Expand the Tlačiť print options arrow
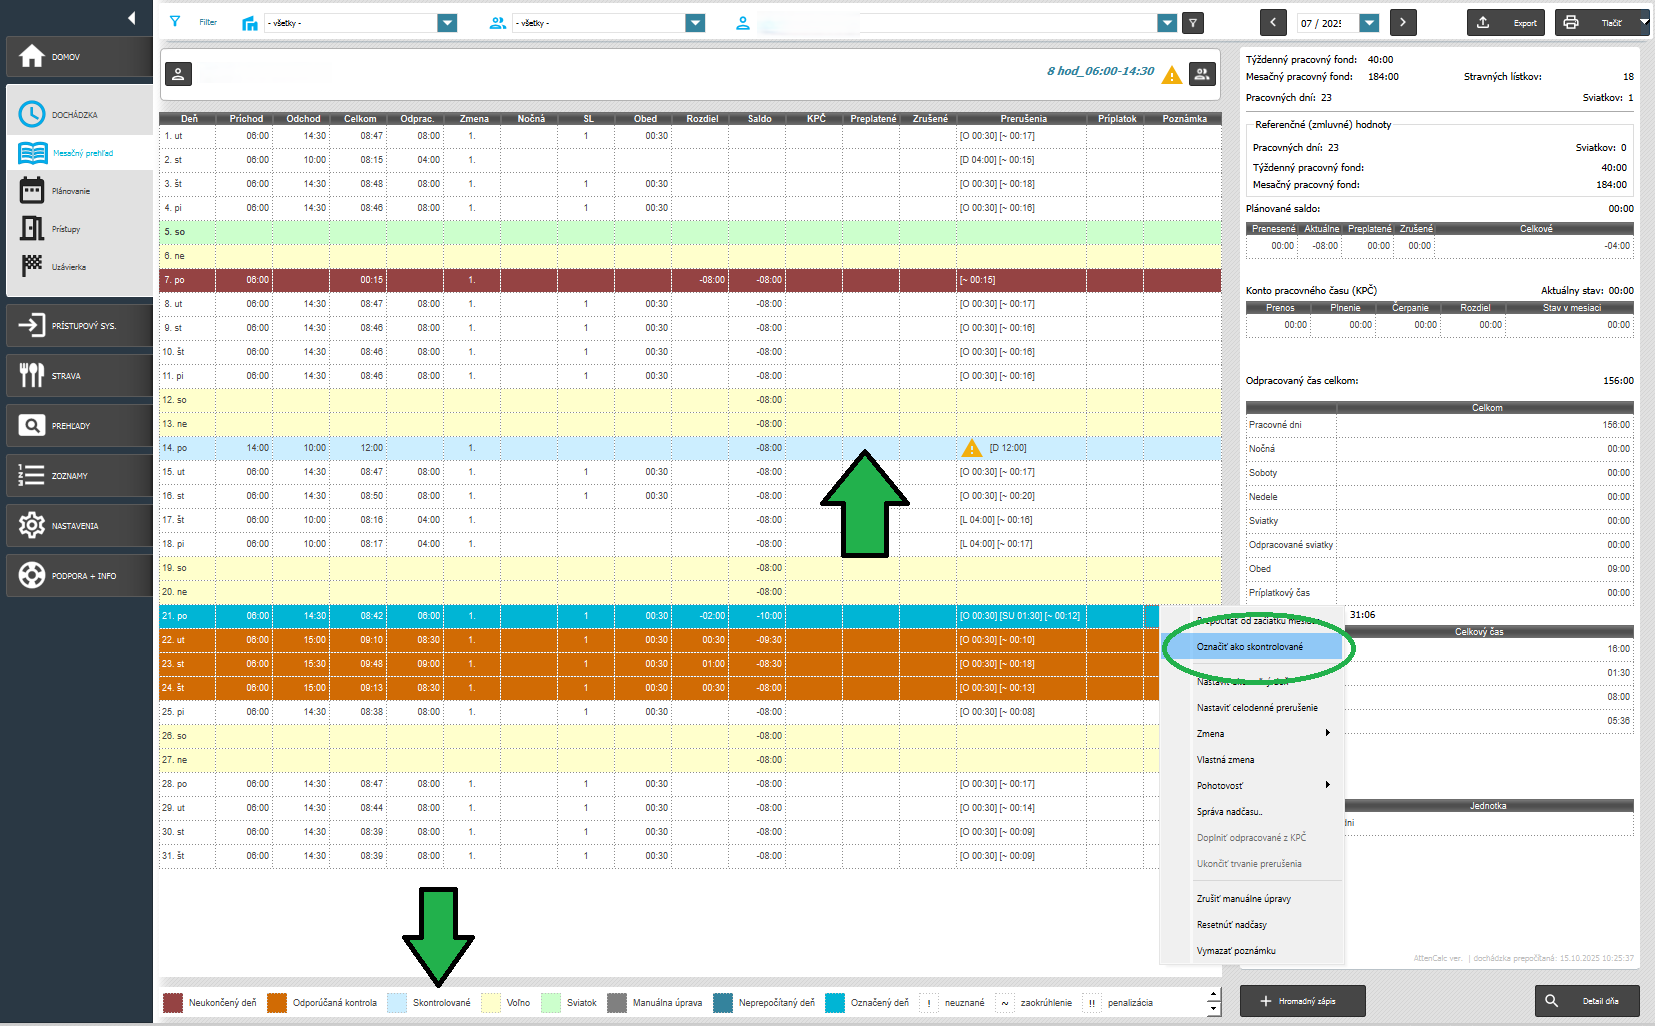The height and width of the screenshot is (1026, 1655). click(1643, 22)
